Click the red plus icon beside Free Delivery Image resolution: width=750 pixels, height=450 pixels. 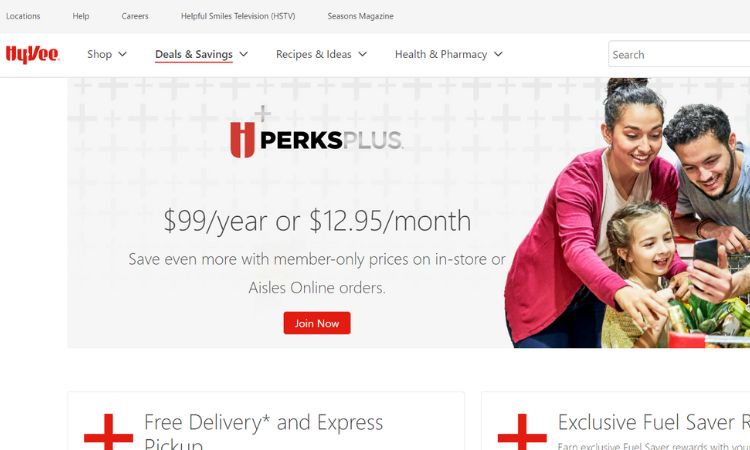[109, 432]
